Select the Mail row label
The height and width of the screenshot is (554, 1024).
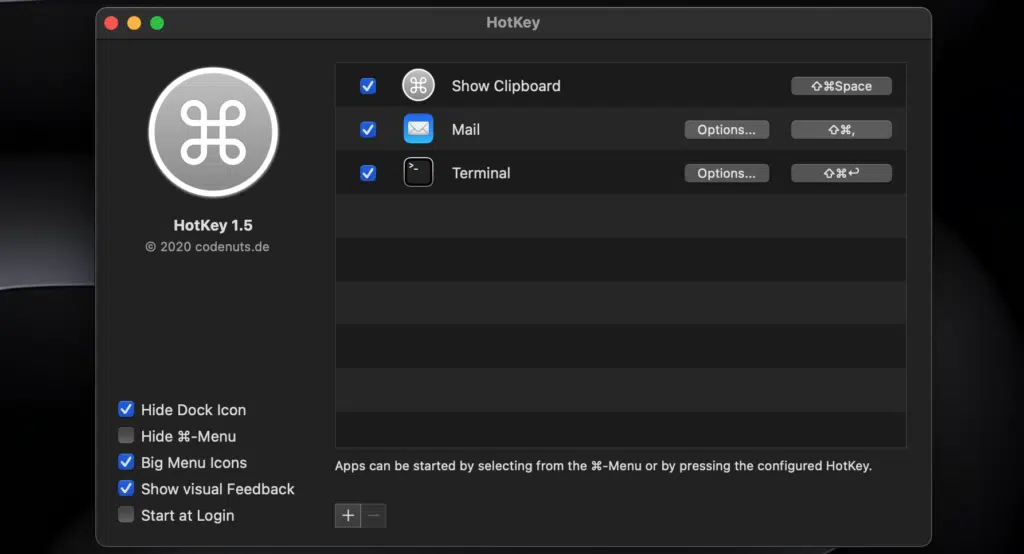[x=466, y=129]
